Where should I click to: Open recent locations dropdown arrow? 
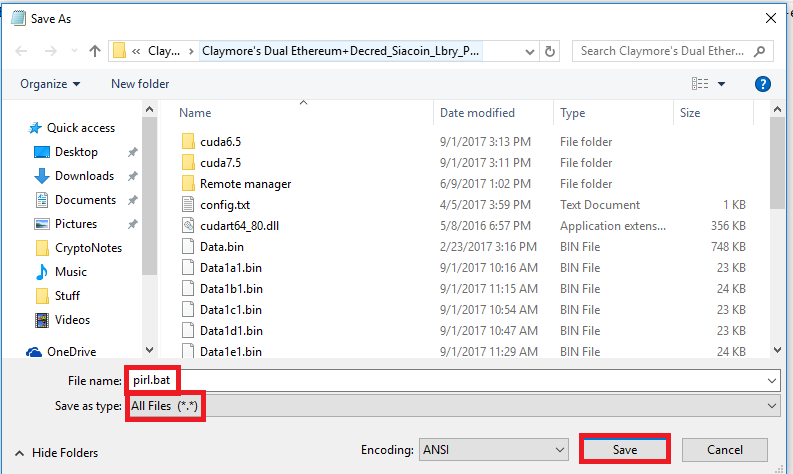(74, 51)
